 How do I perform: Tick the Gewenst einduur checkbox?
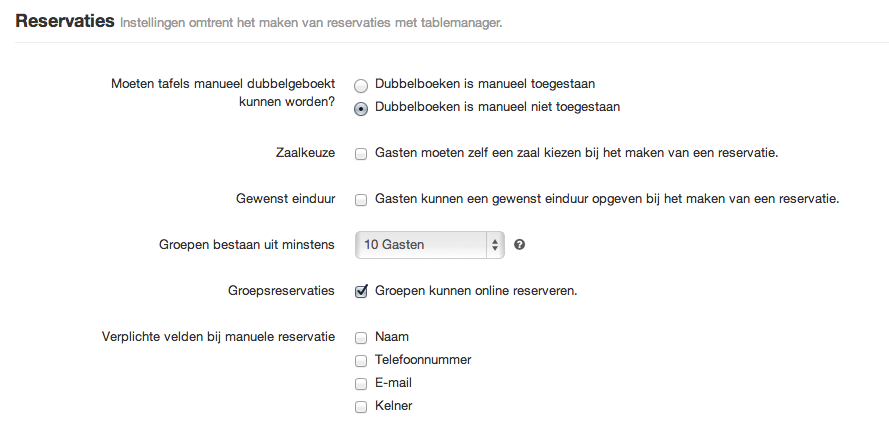(361, 200)
